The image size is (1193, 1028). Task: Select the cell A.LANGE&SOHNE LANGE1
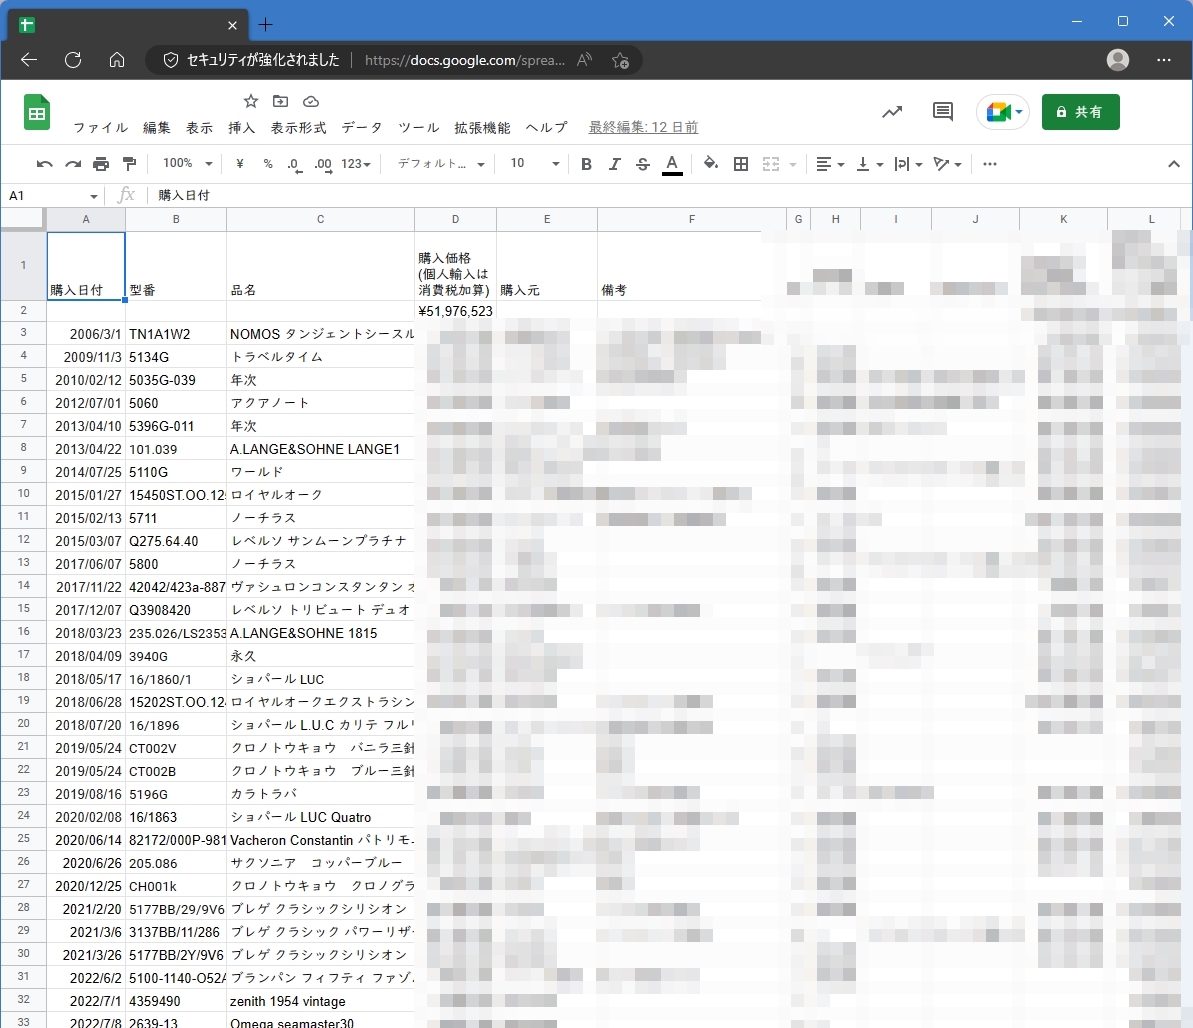tap(320, 449)
